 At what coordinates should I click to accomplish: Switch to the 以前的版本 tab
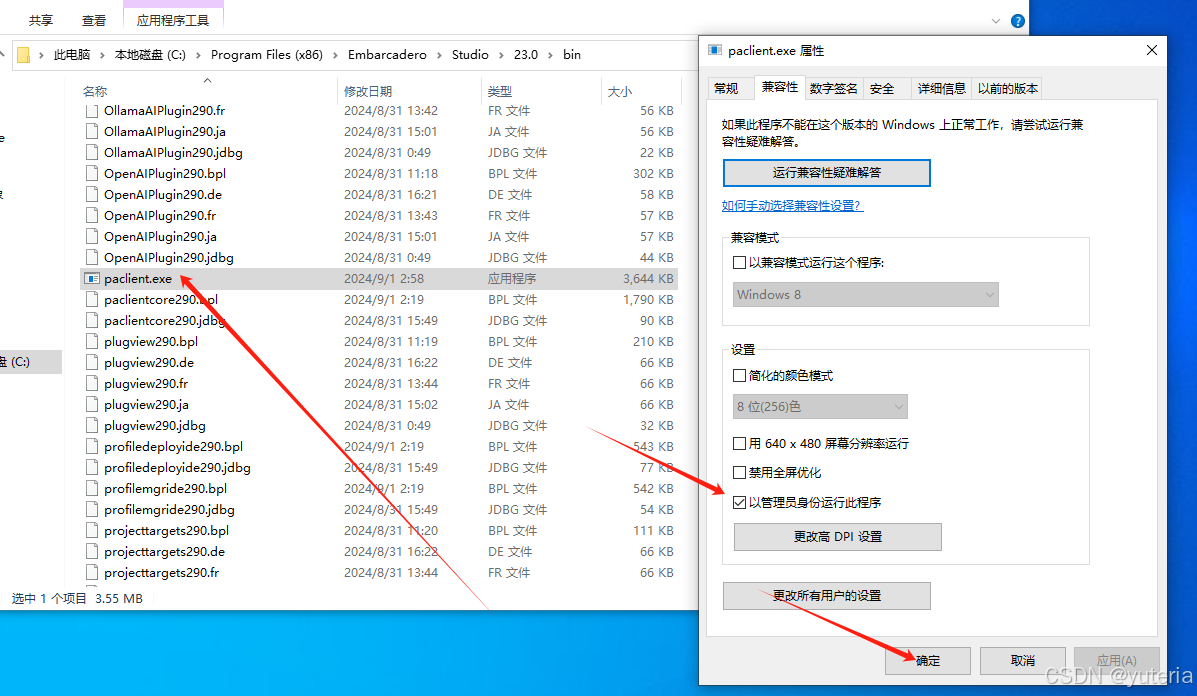1008,89
